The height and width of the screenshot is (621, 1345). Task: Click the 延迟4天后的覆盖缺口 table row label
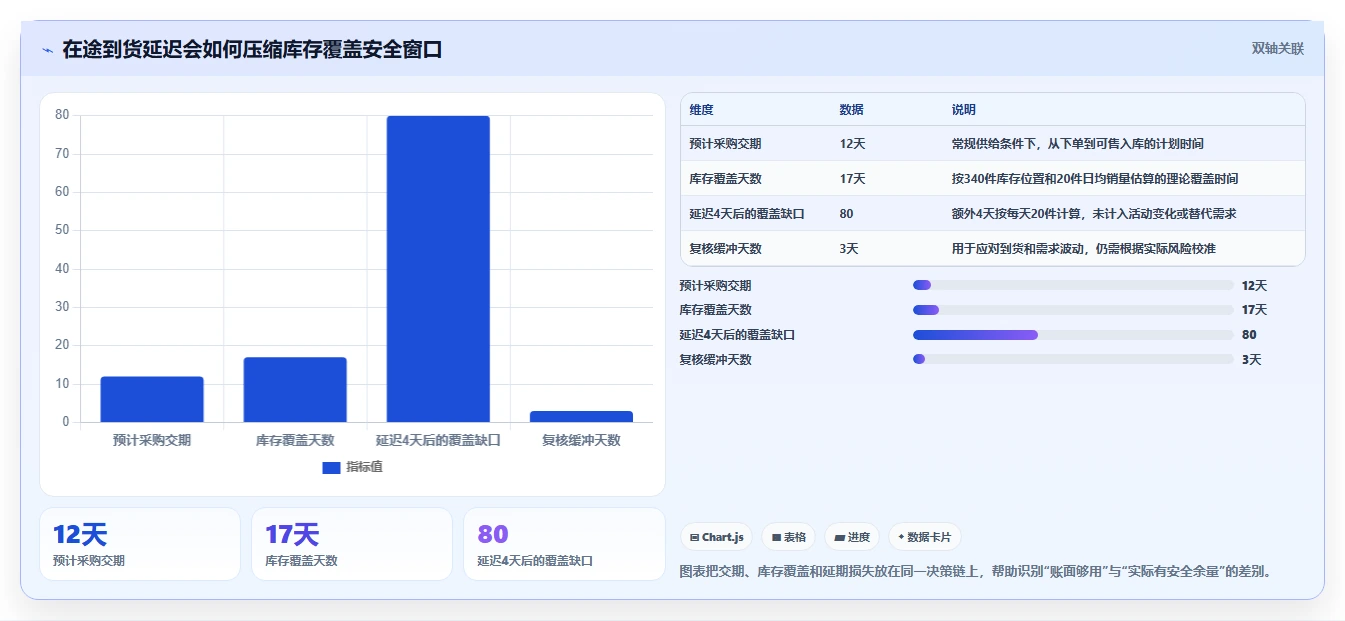(x=747, y=214)
